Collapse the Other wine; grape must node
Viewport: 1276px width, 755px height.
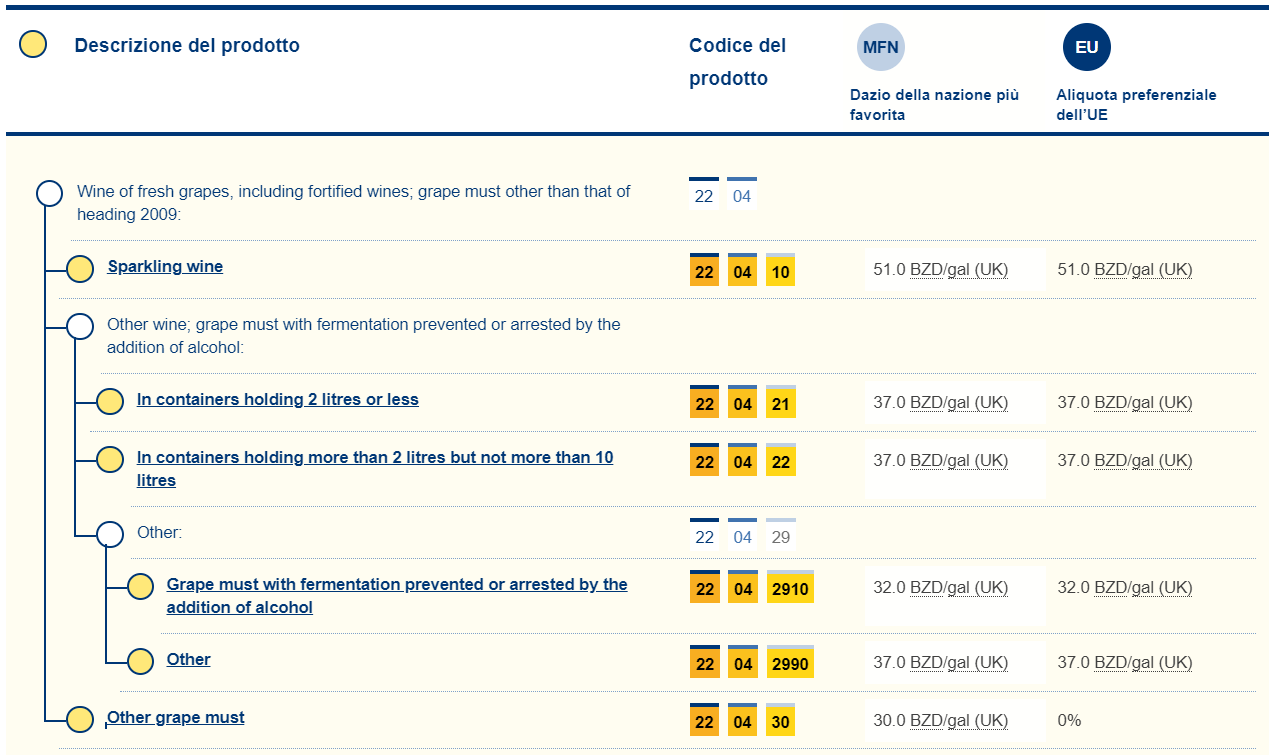pos(80,326)
